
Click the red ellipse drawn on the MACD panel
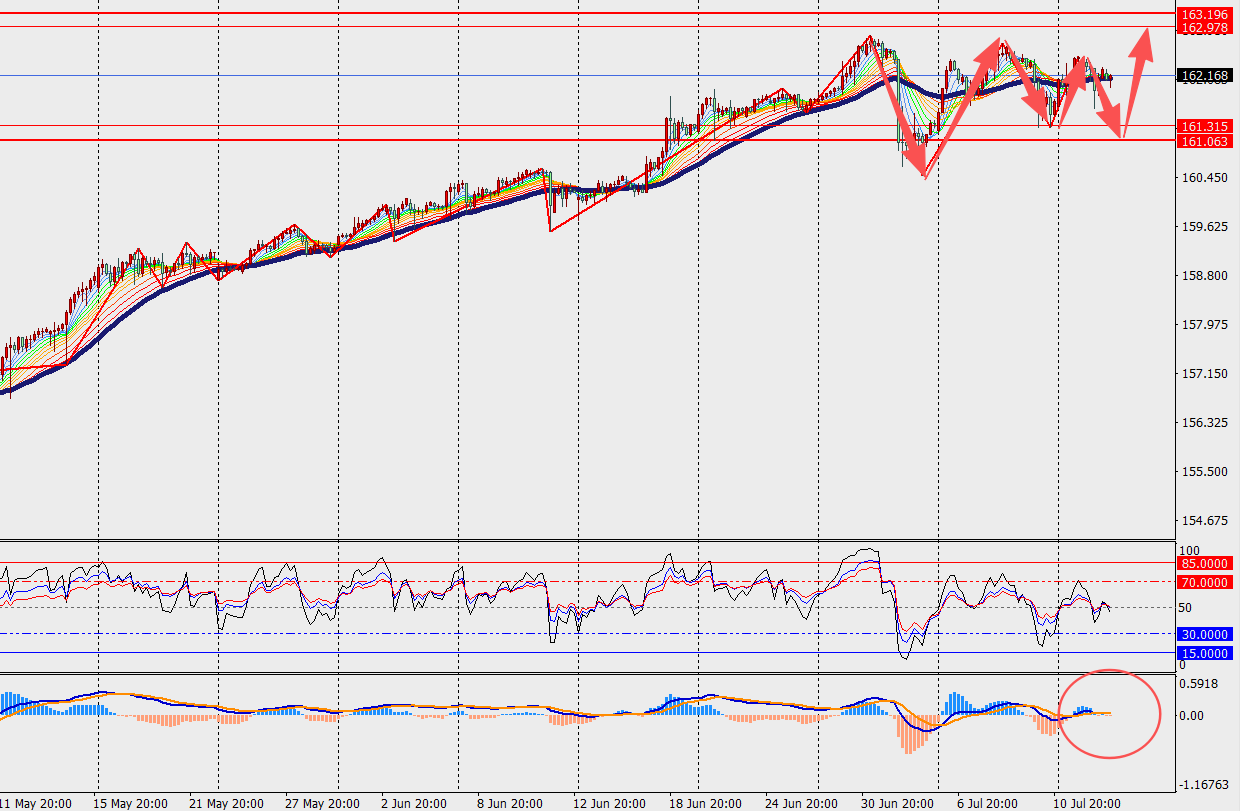coord(1110,712)
